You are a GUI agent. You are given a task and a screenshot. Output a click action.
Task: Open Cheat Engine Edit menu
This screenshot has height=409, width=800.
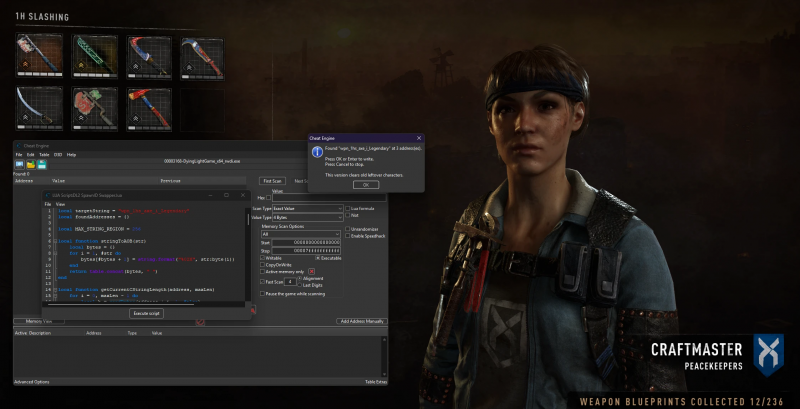point(31,155)
